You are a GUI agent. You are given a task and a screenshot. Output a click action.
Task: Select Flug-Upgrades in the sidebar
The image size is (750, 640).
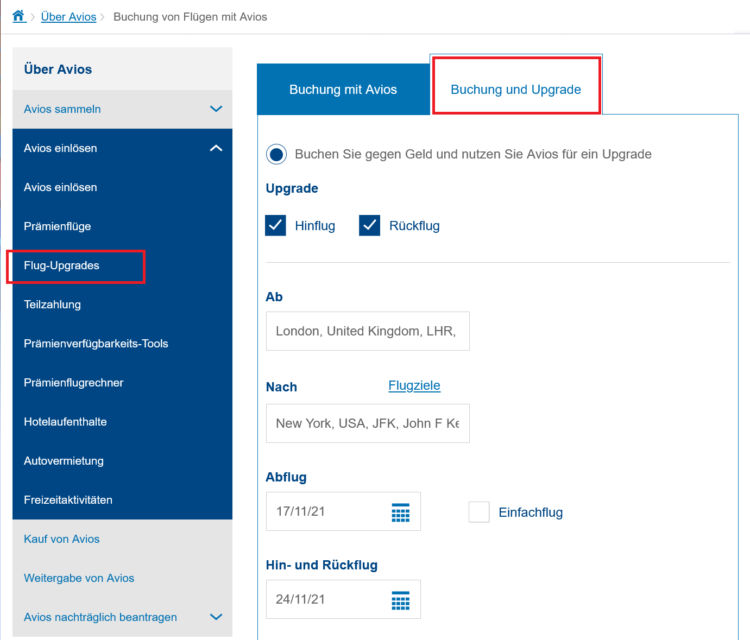[x=62, y=266]
